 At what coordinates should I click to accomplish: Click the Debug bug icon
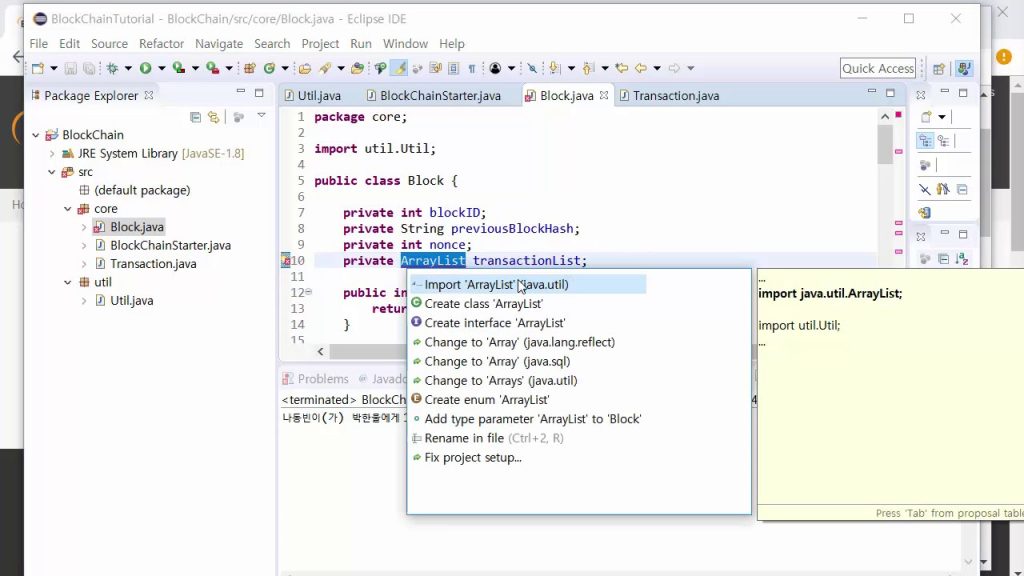point(112,68)
